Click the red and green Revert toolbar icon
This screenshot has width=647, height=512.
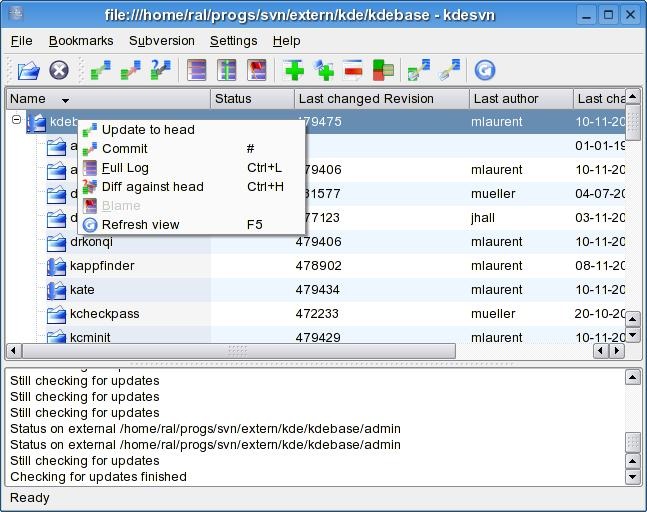pyautogui.click(x=383, y=70)
